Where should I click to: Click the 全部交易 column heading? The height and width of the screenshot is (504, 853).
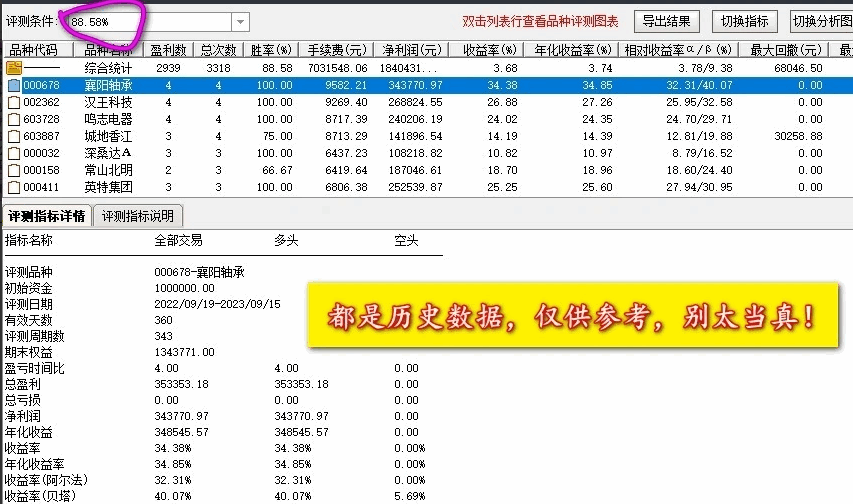coord(178,241)
